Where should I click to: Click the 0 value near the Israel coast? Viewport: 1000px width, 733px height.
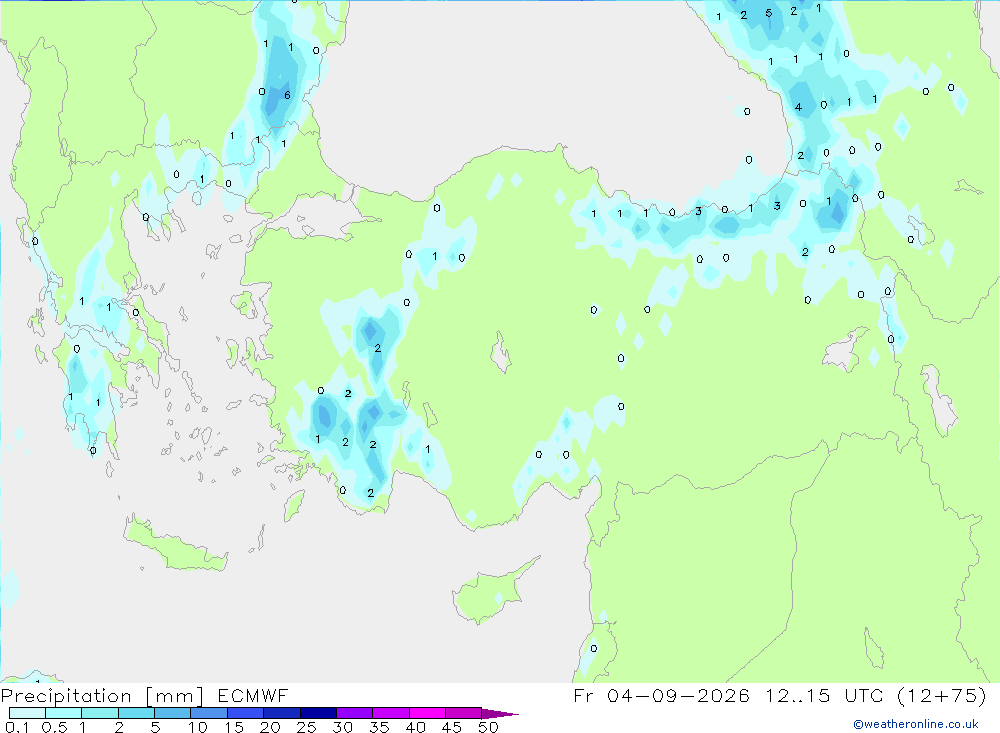pyautogui.click(x=594, y=648)
